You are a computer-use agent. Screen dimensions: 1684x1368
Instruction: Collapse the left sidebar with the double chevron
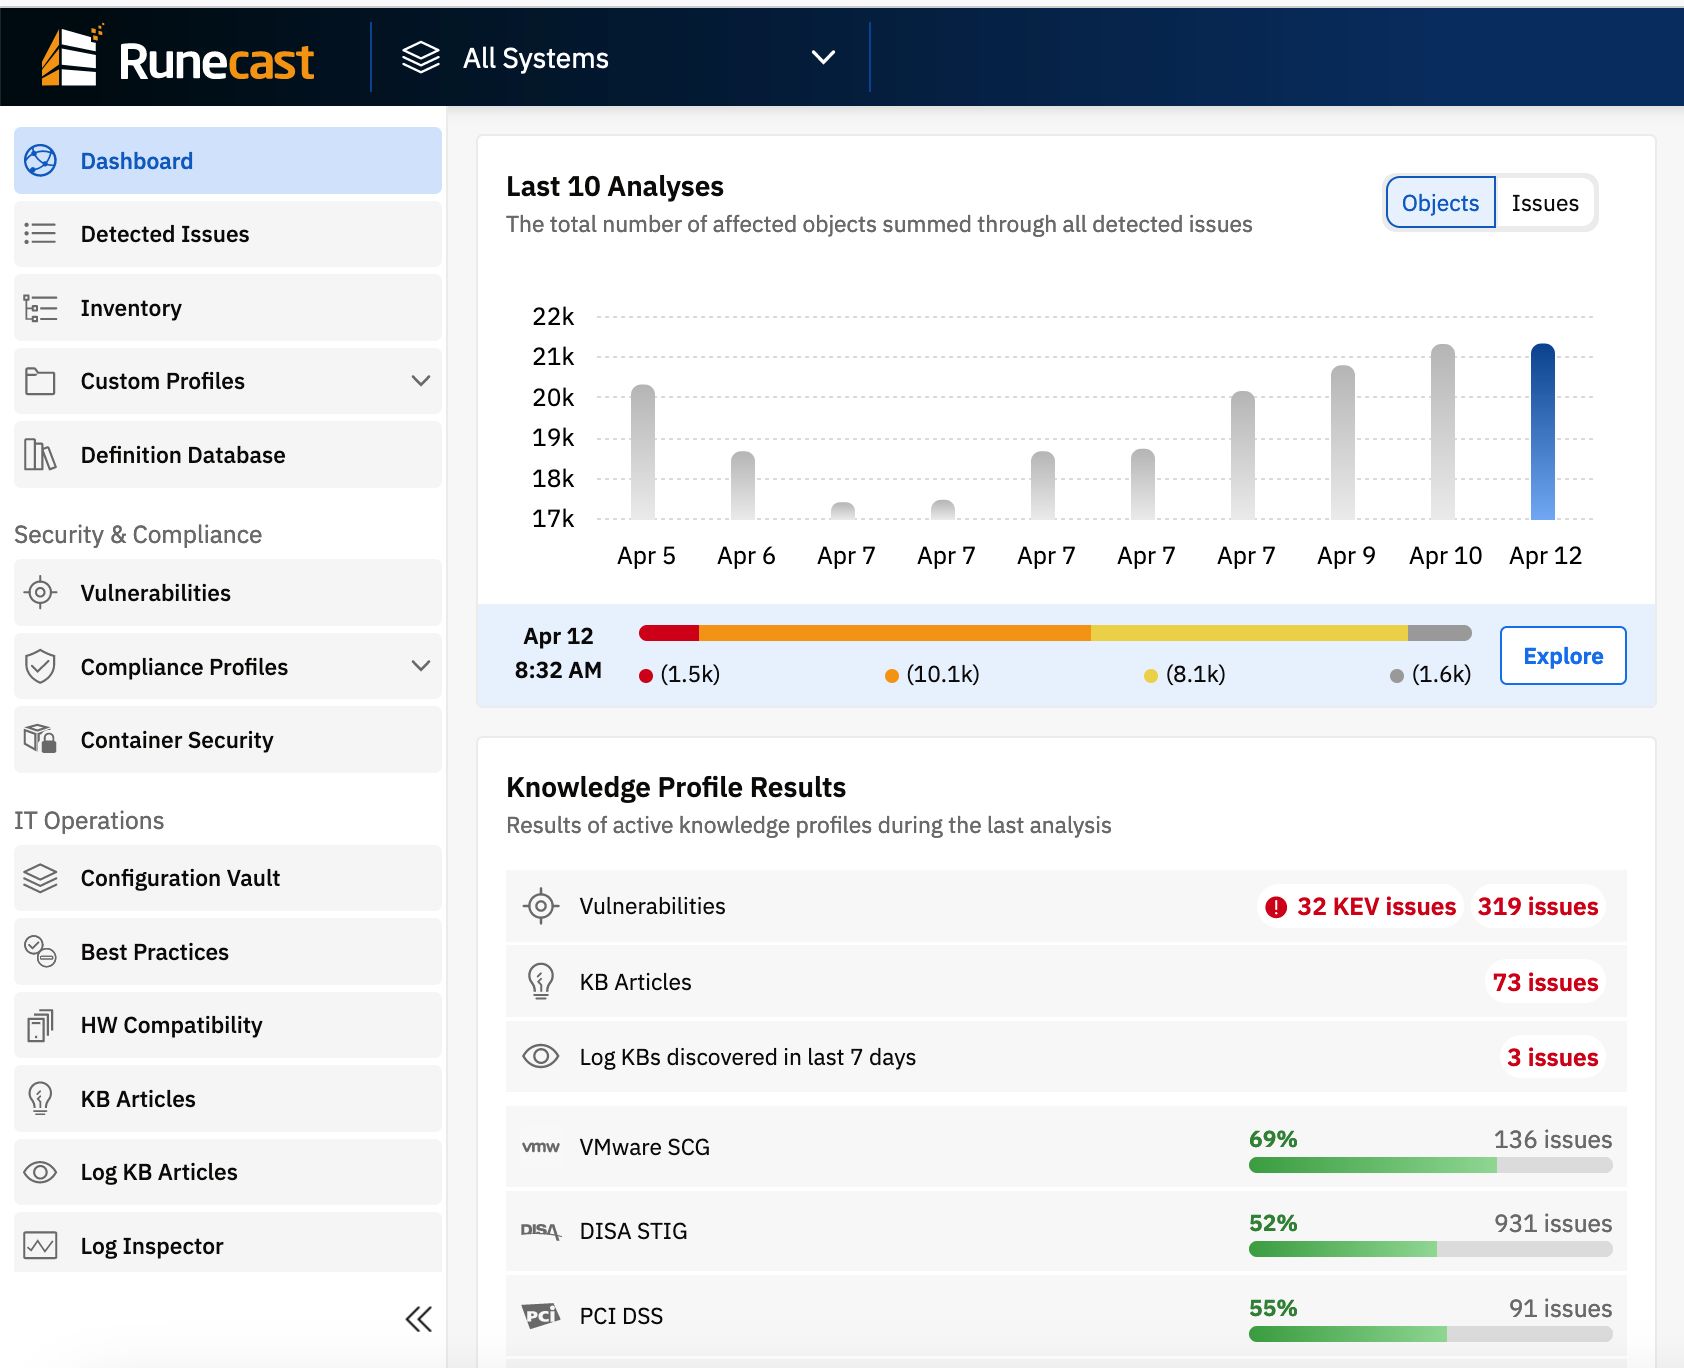point(420,1318)
